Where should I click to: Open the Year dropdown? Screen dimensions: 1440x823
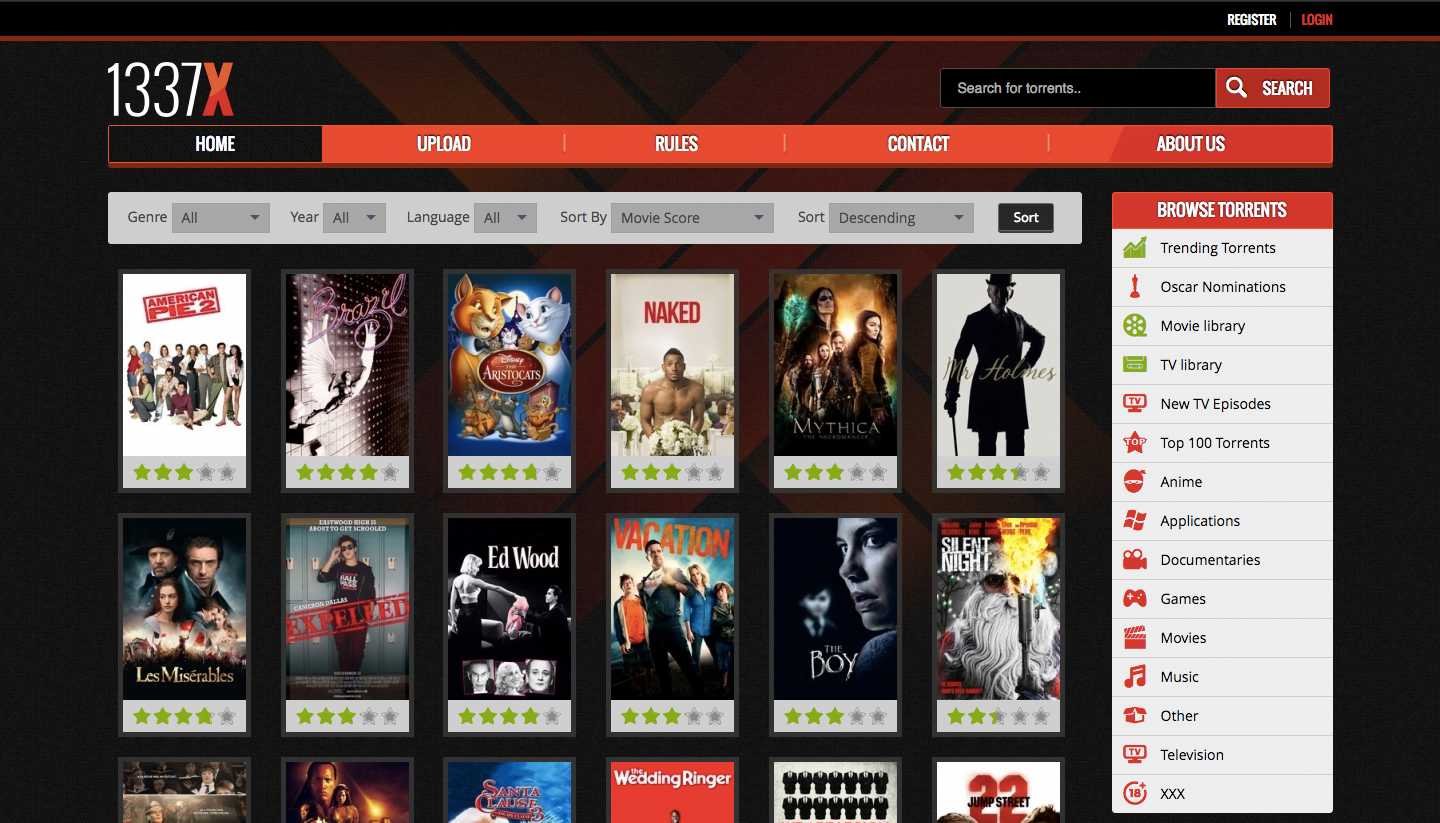354,218
